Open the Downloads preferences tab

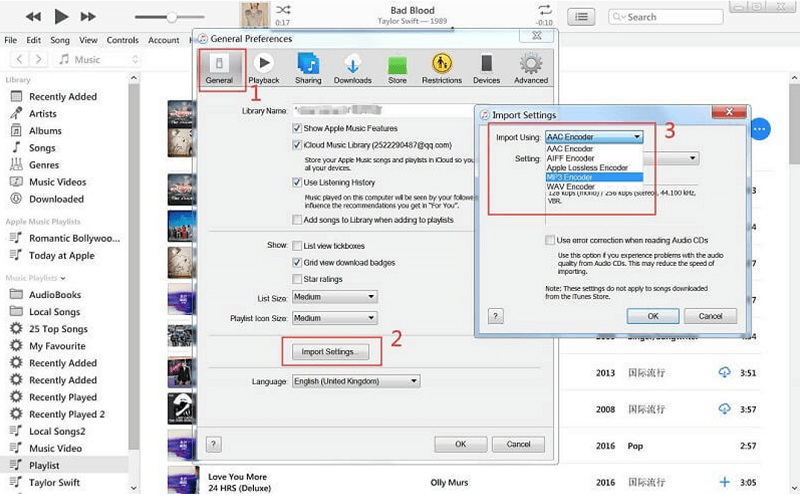(x=353, y=69)
